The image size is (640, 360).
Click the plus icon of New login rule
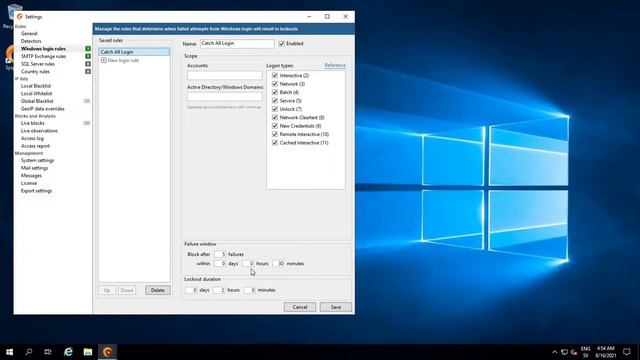point(104,60)
